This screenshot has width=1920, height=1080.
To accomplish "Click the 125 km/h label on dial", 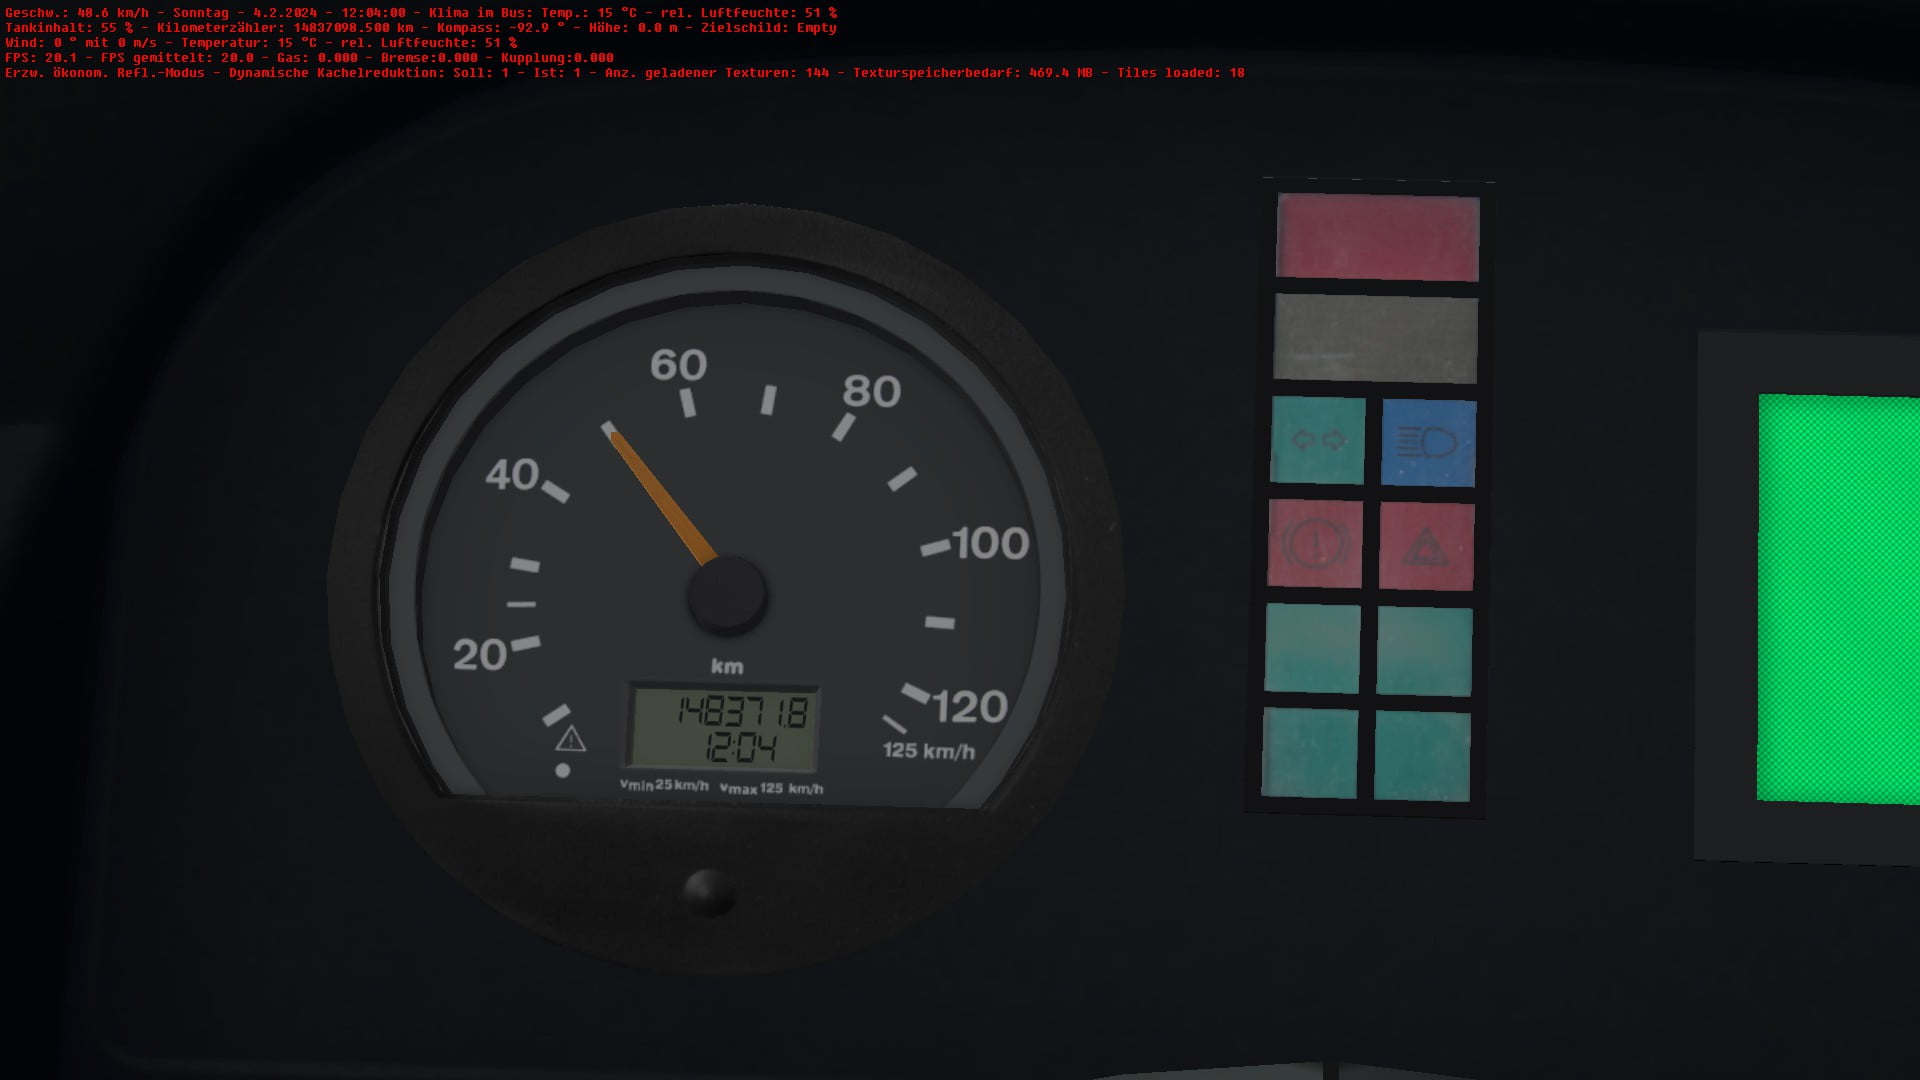I will click(928, 750).
